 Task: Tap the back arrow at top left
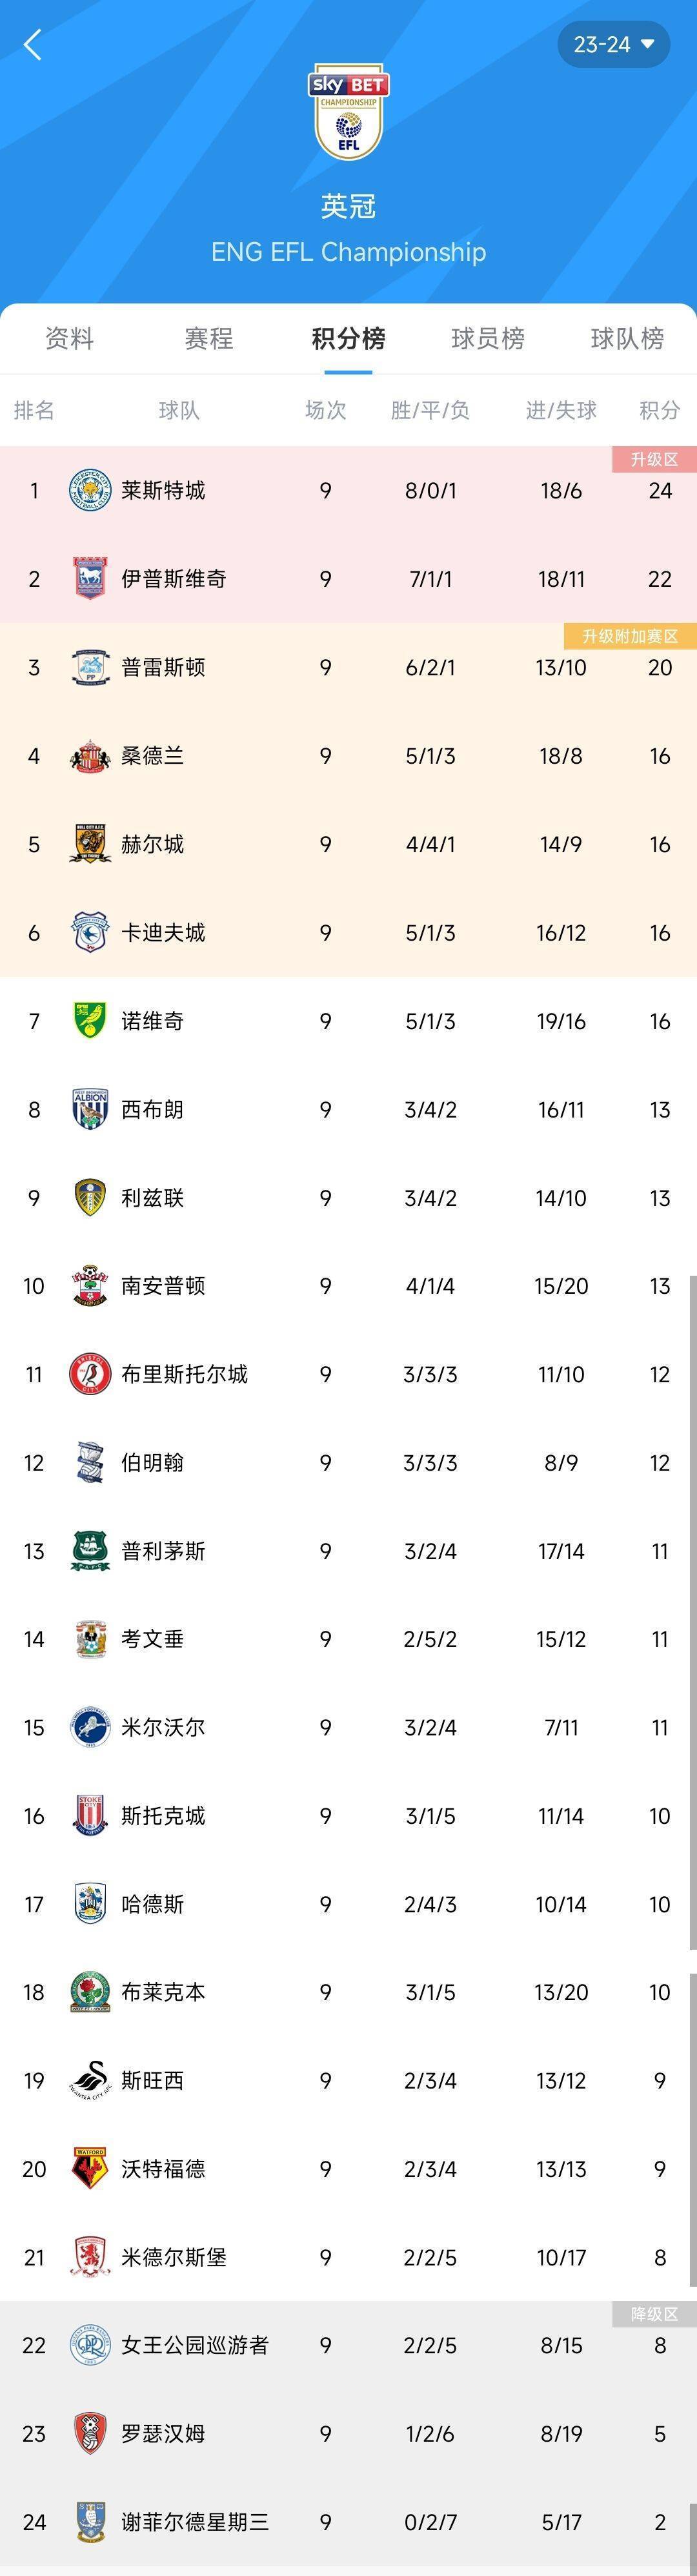tap(33, 44)
